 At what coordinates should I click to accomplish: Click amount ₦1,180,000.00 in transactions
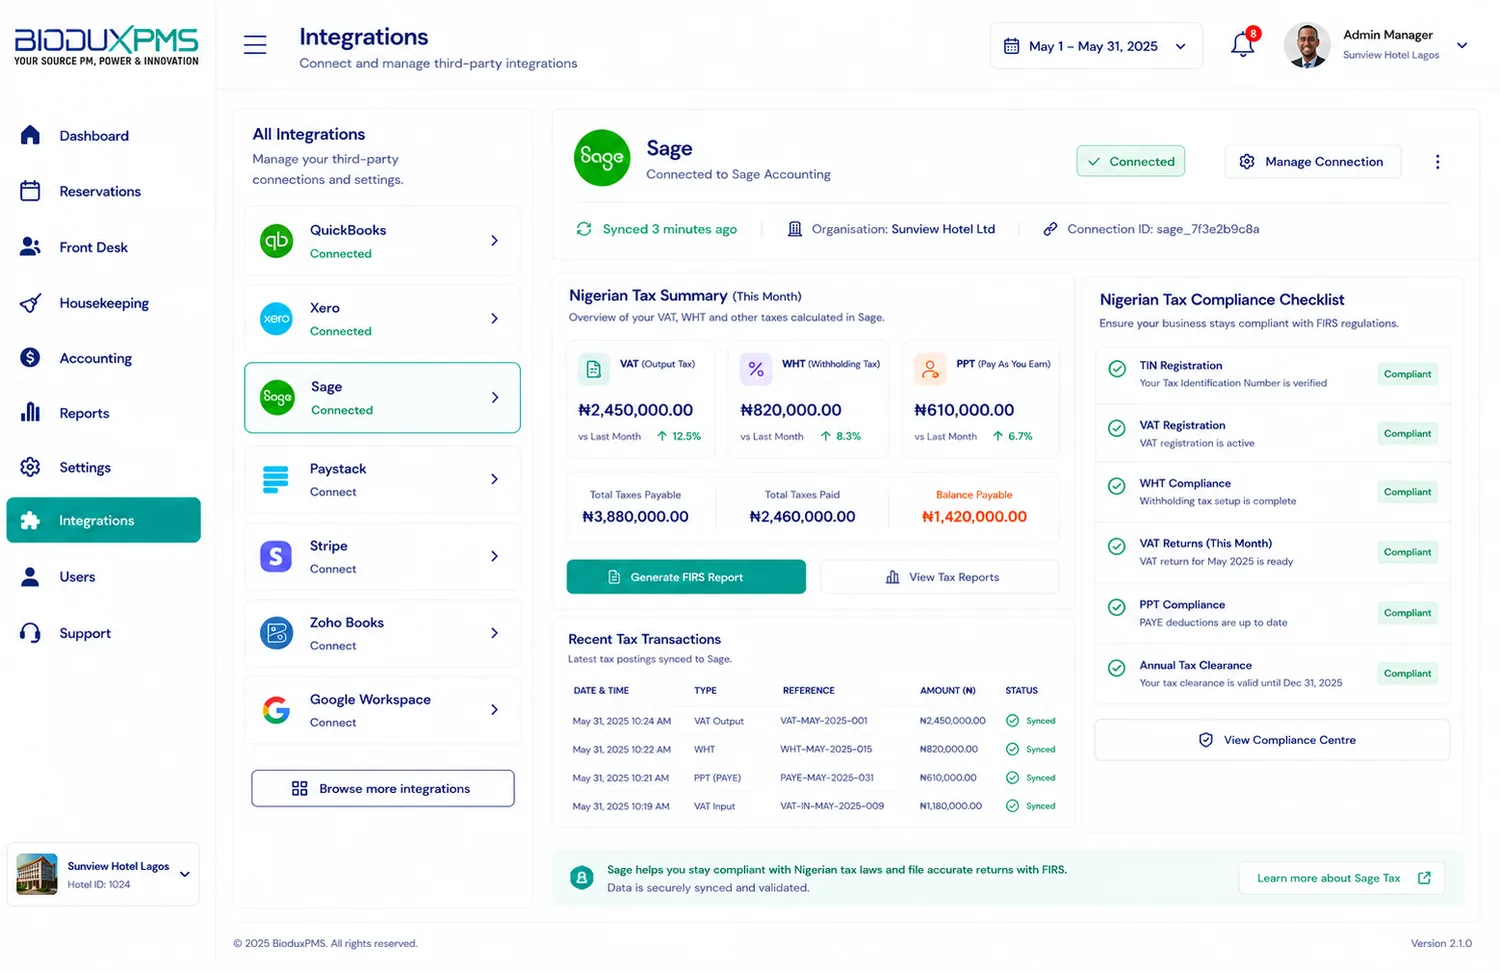[951, 806]
